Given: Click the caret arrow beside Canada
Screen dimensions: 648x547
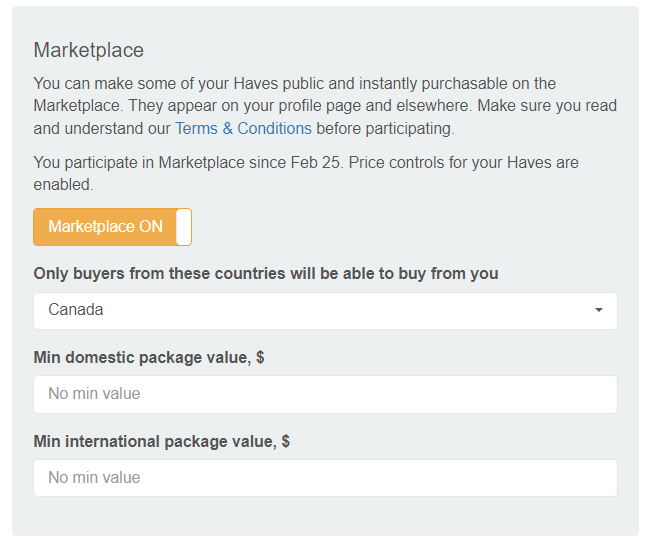Looking at the screenshot, I should click(598, 310).
